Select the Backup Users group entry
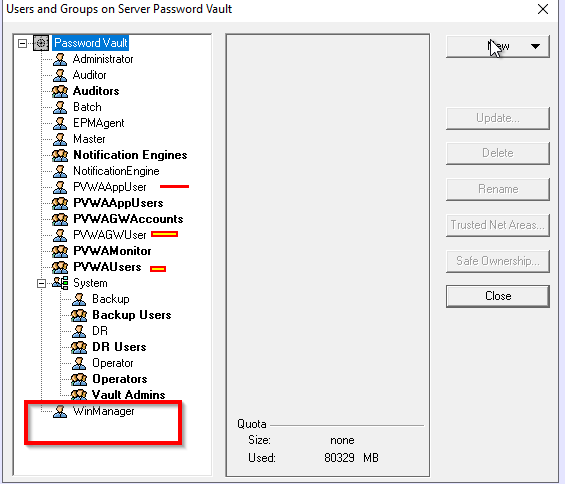The width and height of the screenshot is (565, 484). [132, 315]
